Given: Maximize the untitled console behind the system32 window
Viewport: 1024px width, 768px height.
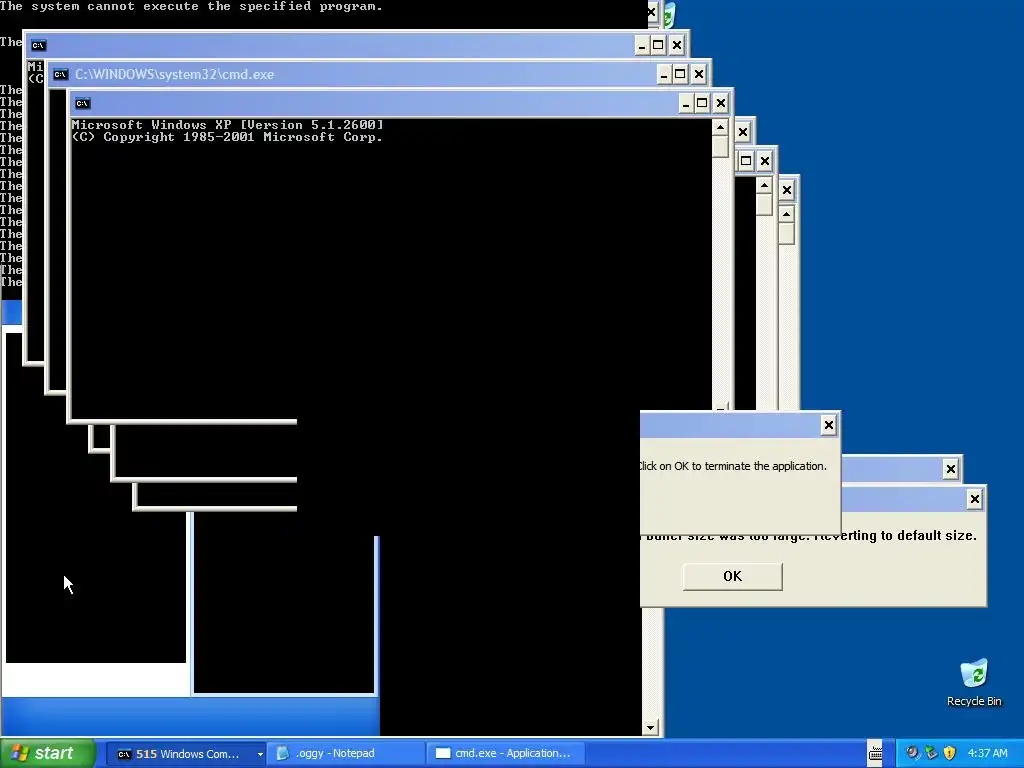Looking at the screenshot, I should point(658,45).
